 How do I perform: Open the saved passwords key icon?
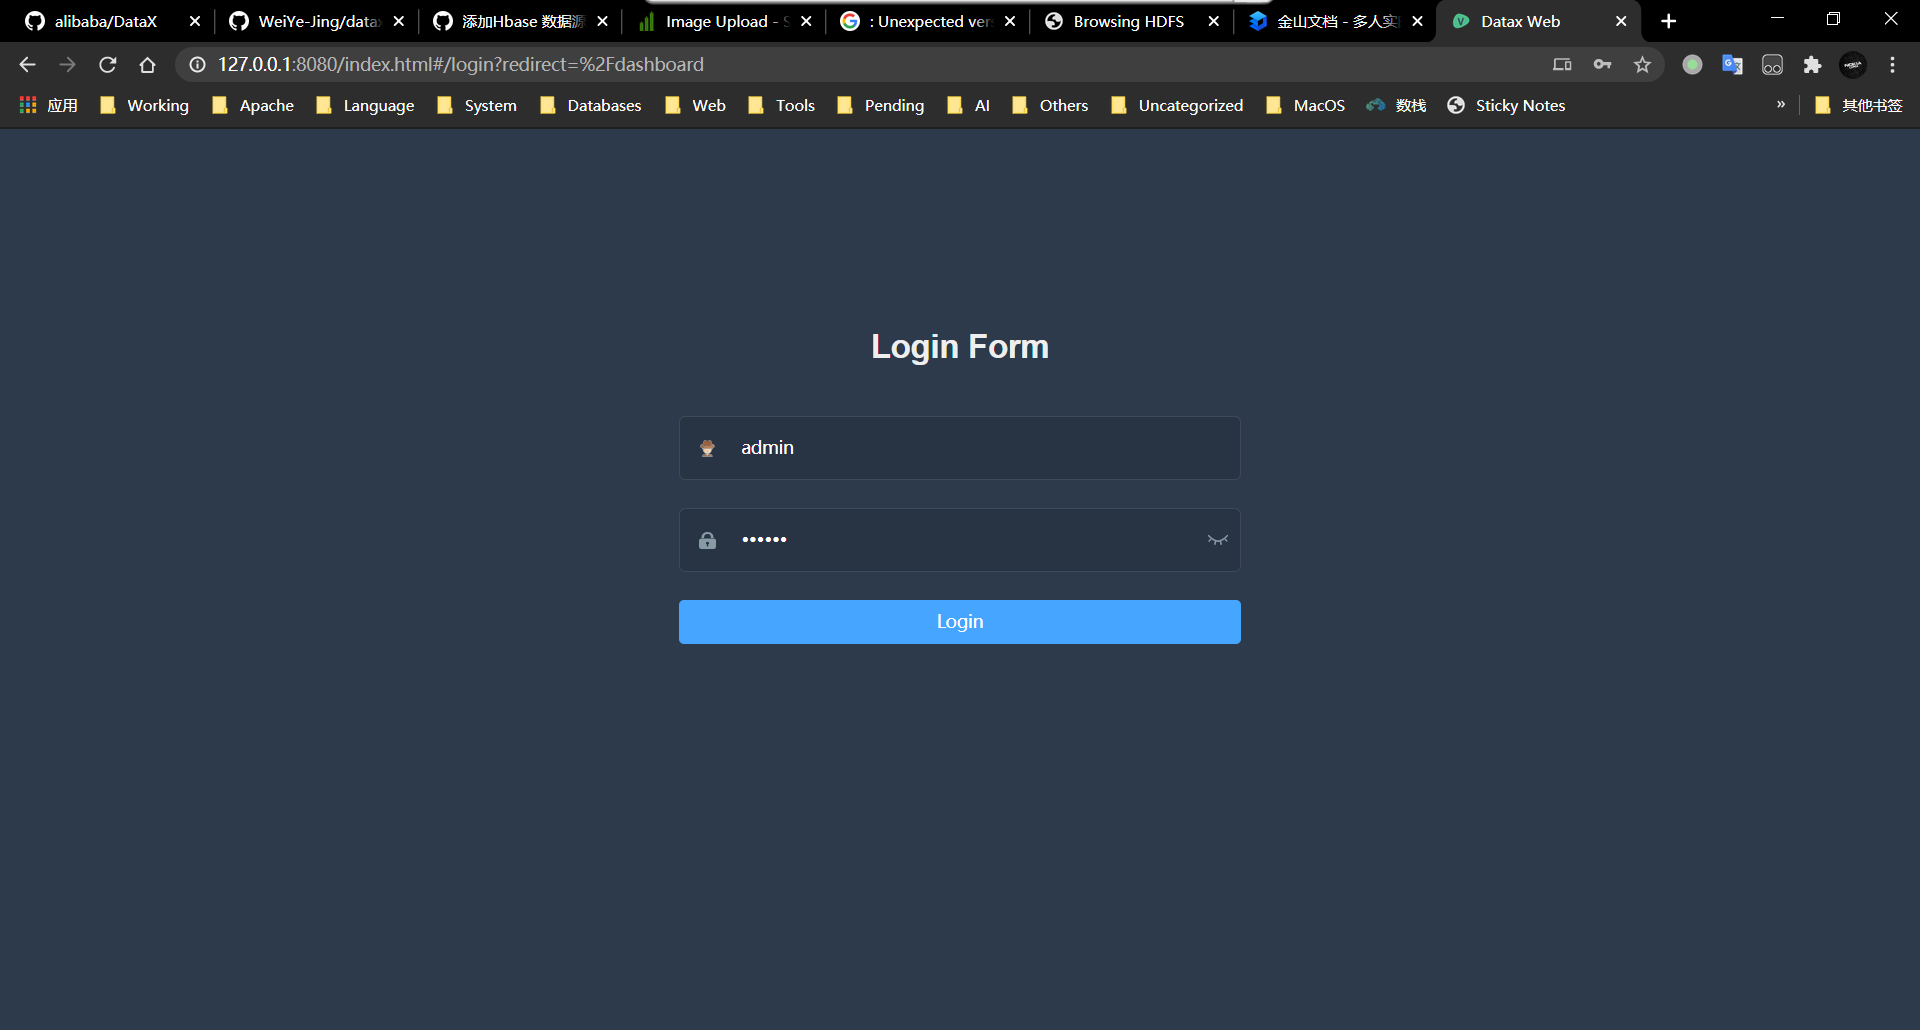(x=1602, y=65)
